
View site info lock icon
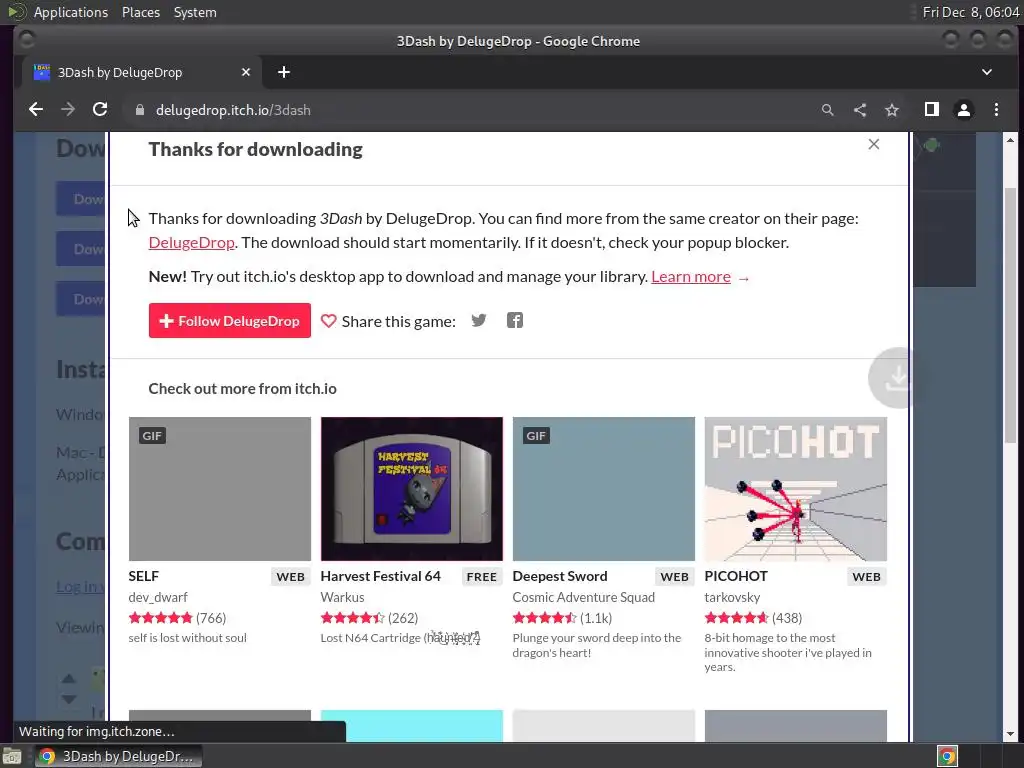(x=139, y=110)
